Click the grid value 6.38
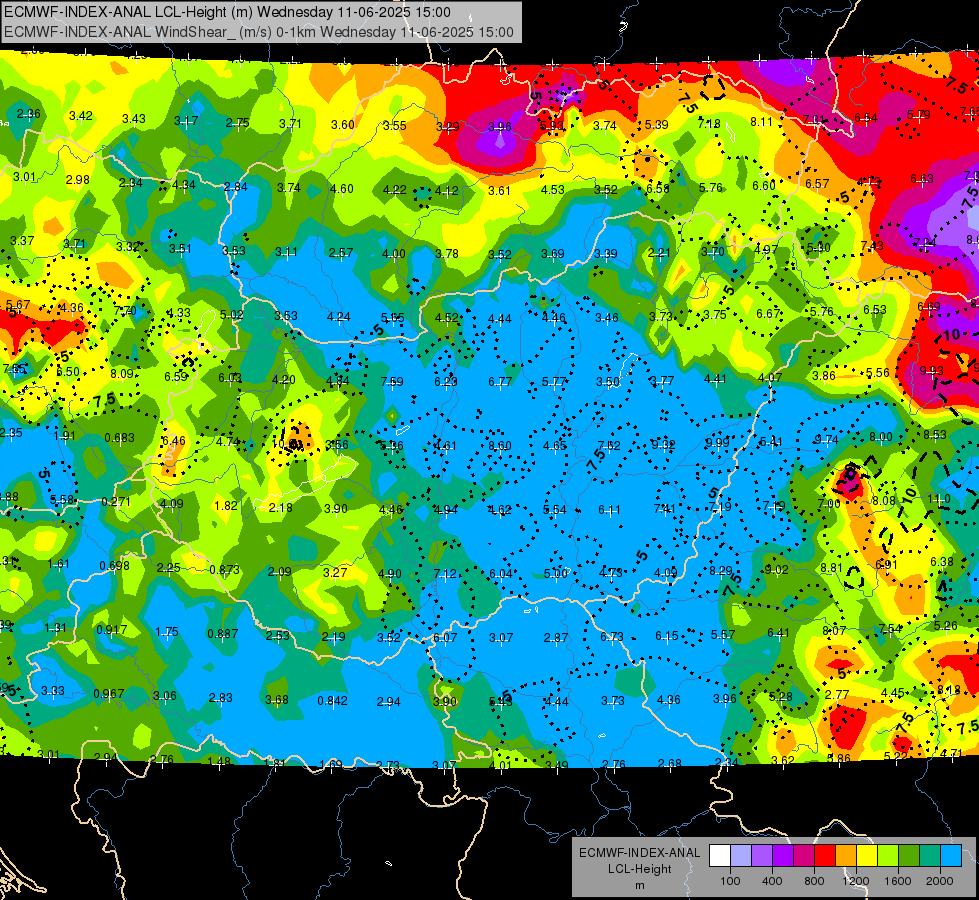This screenshot has height=900, width=979. [942, 561]
